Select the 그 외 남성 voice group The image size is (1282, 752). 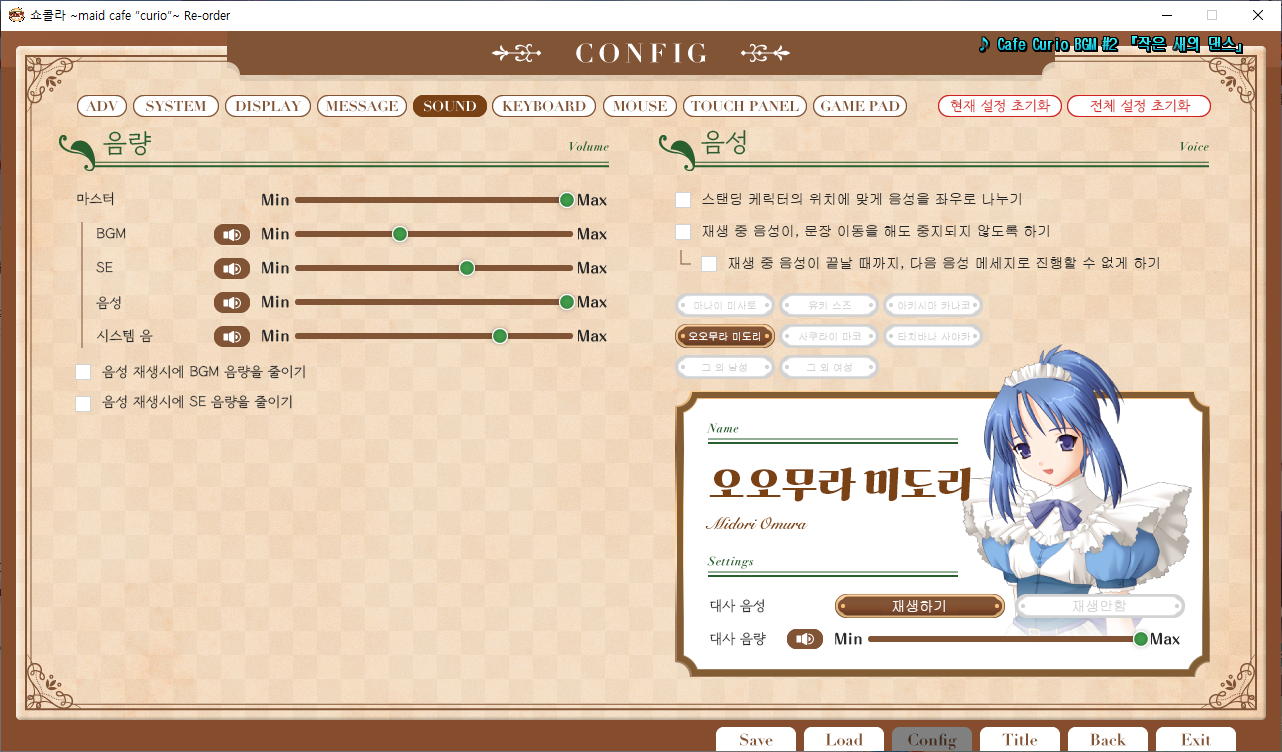725,367
